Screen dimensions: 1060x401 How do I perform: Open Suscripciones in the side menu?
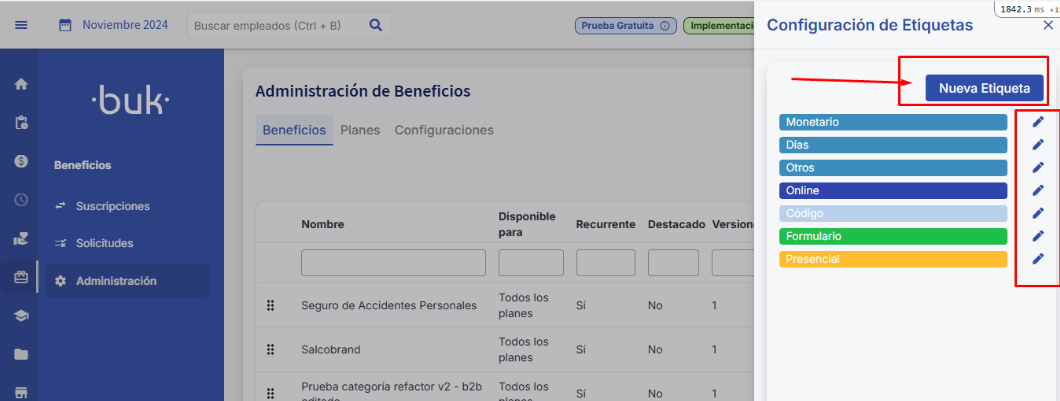(113, 206)
